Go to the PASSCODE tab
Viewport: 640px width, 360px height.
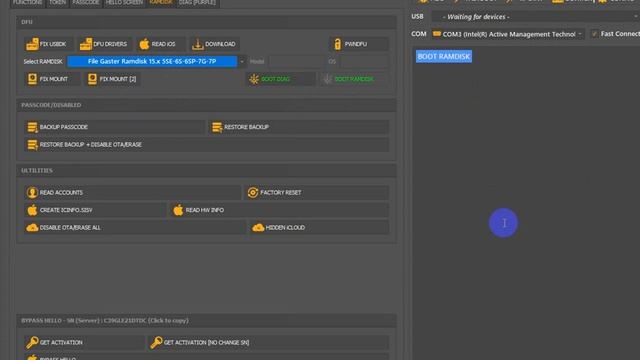86,3
